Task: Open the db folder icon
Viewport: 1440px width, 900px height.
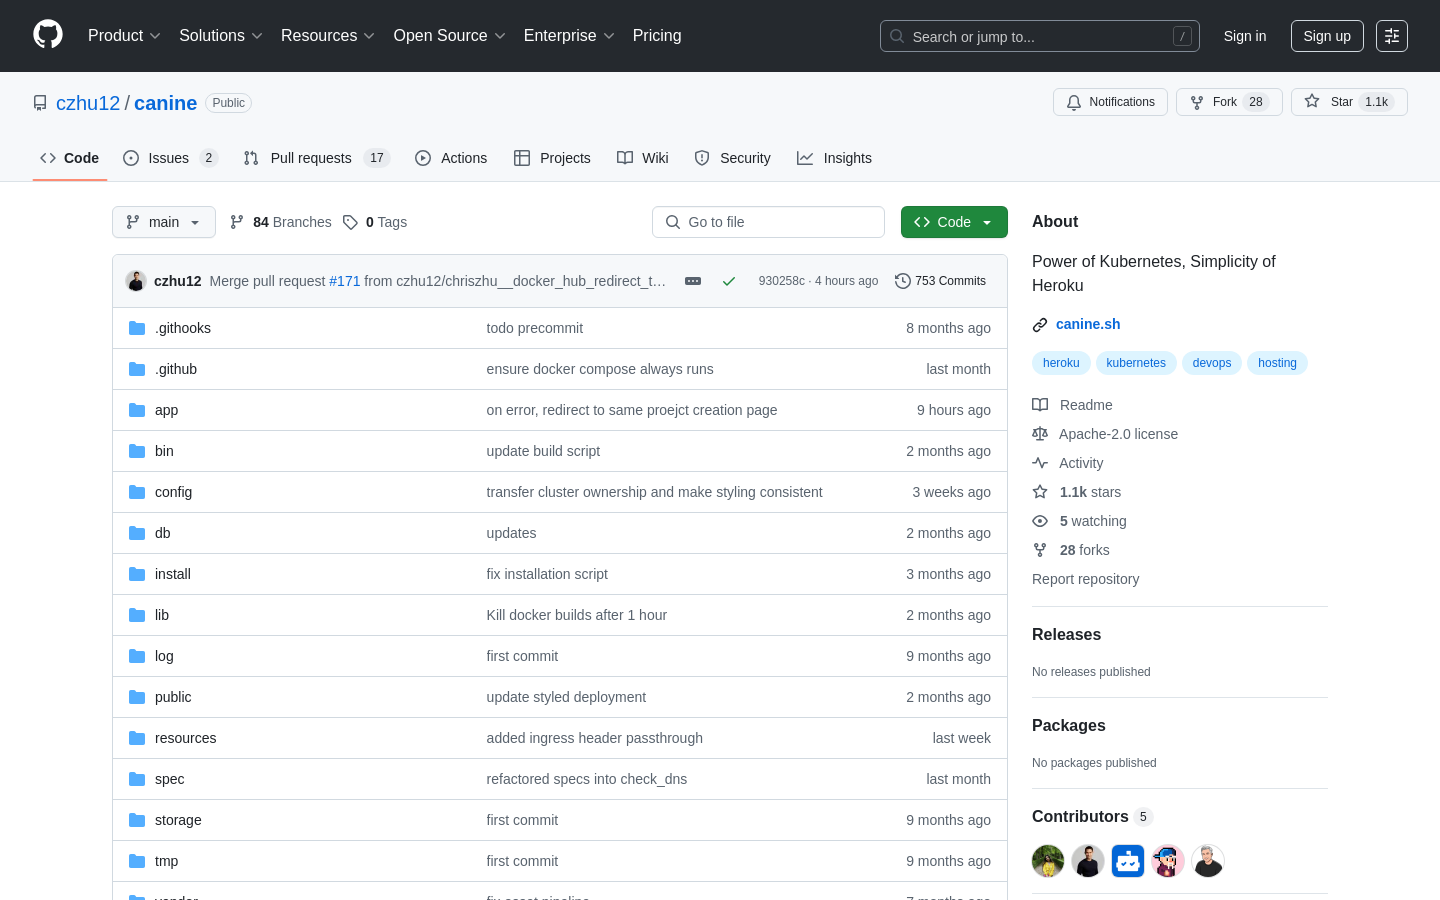Action: click(137, 533)
